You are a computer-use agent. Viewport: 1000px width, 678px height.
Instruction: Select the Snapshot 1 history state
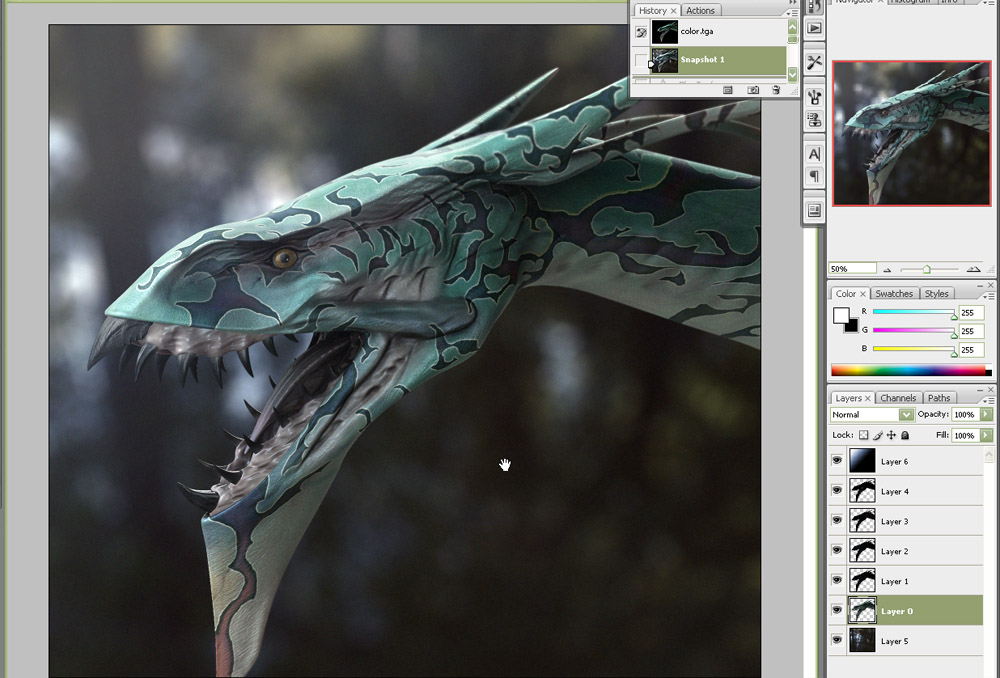(x=717, y=60)
